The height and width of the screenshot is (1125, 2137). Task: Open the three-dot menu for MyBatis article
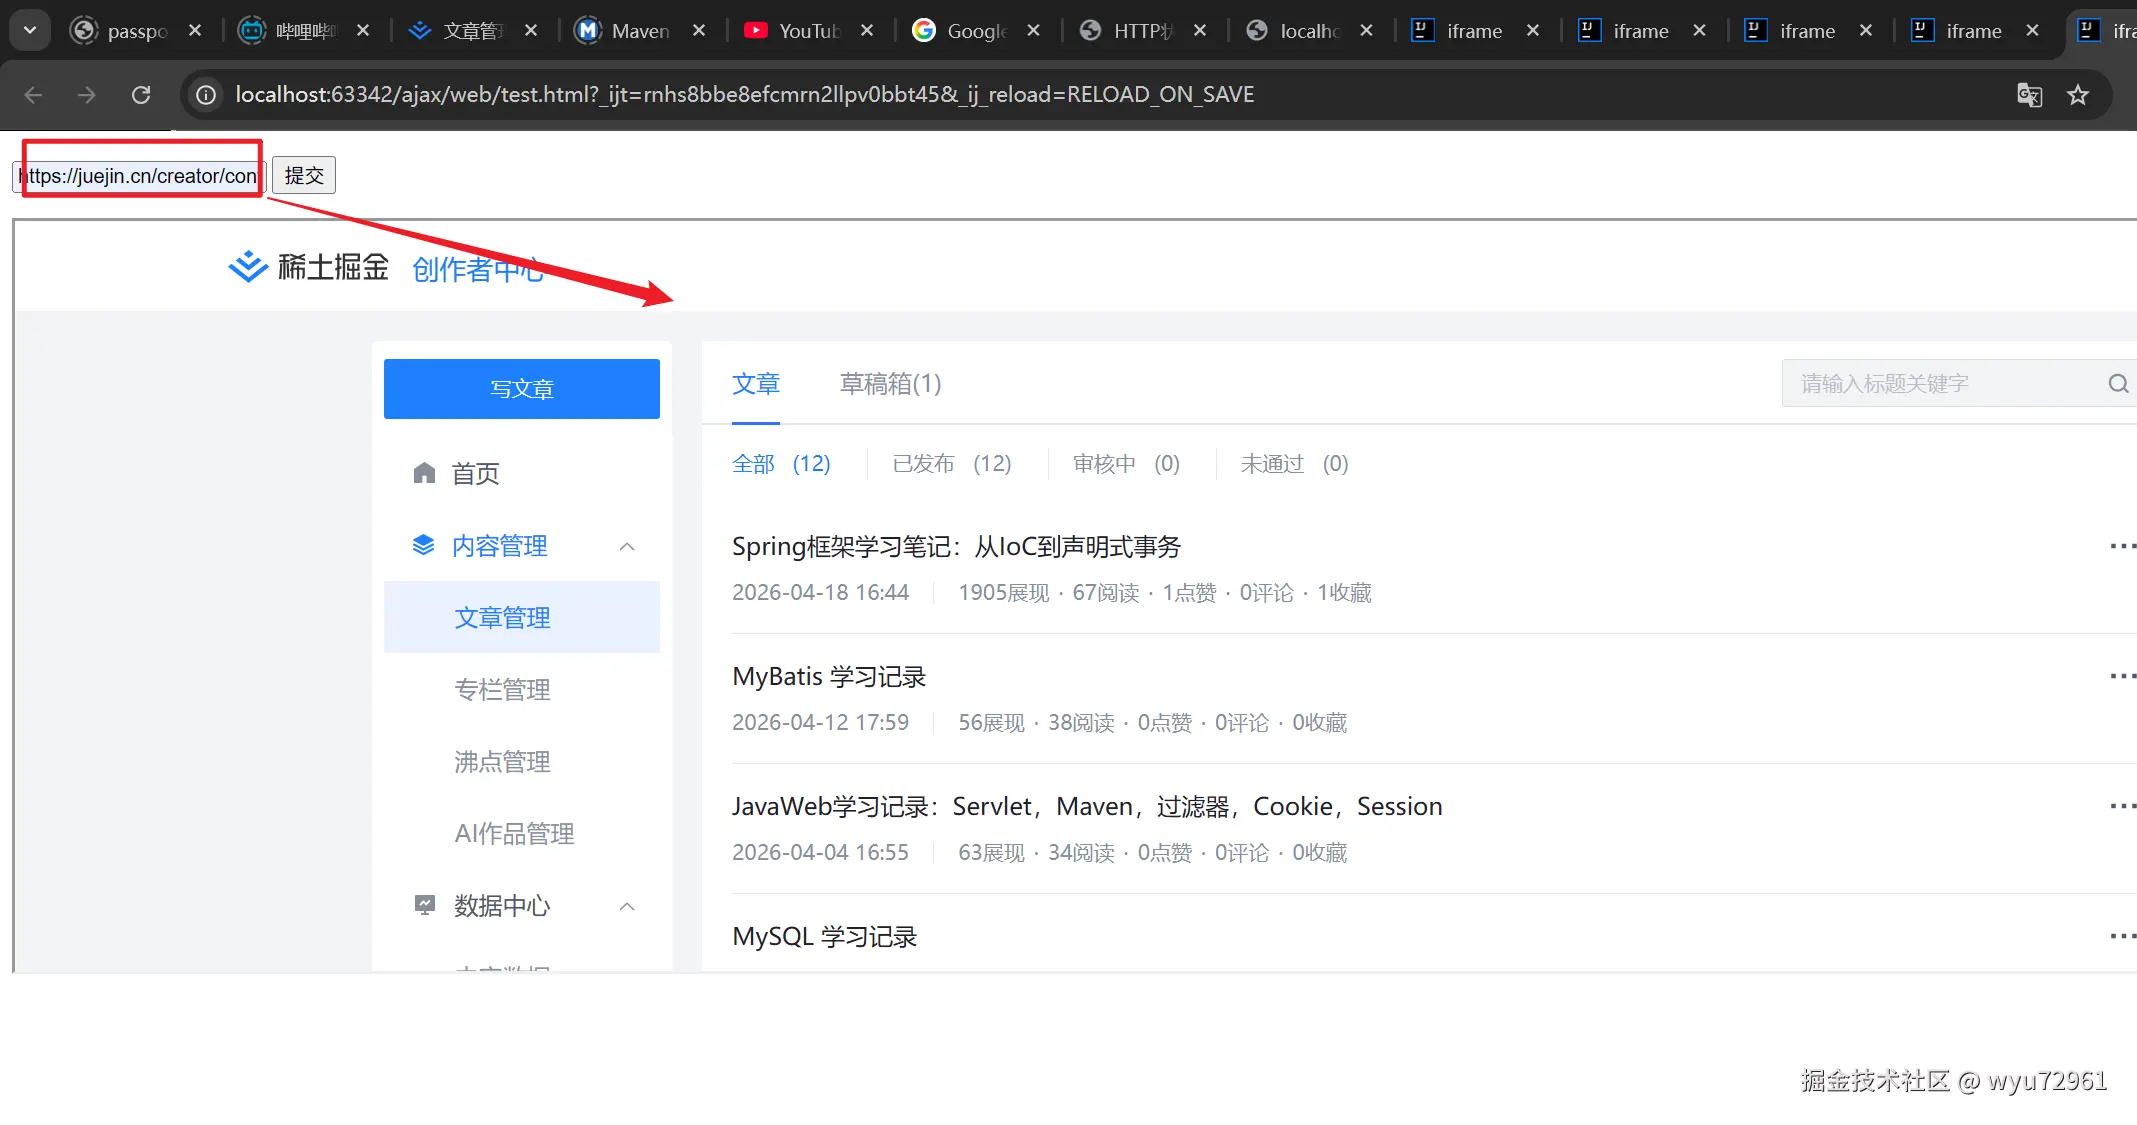[x=2121, y=676]
